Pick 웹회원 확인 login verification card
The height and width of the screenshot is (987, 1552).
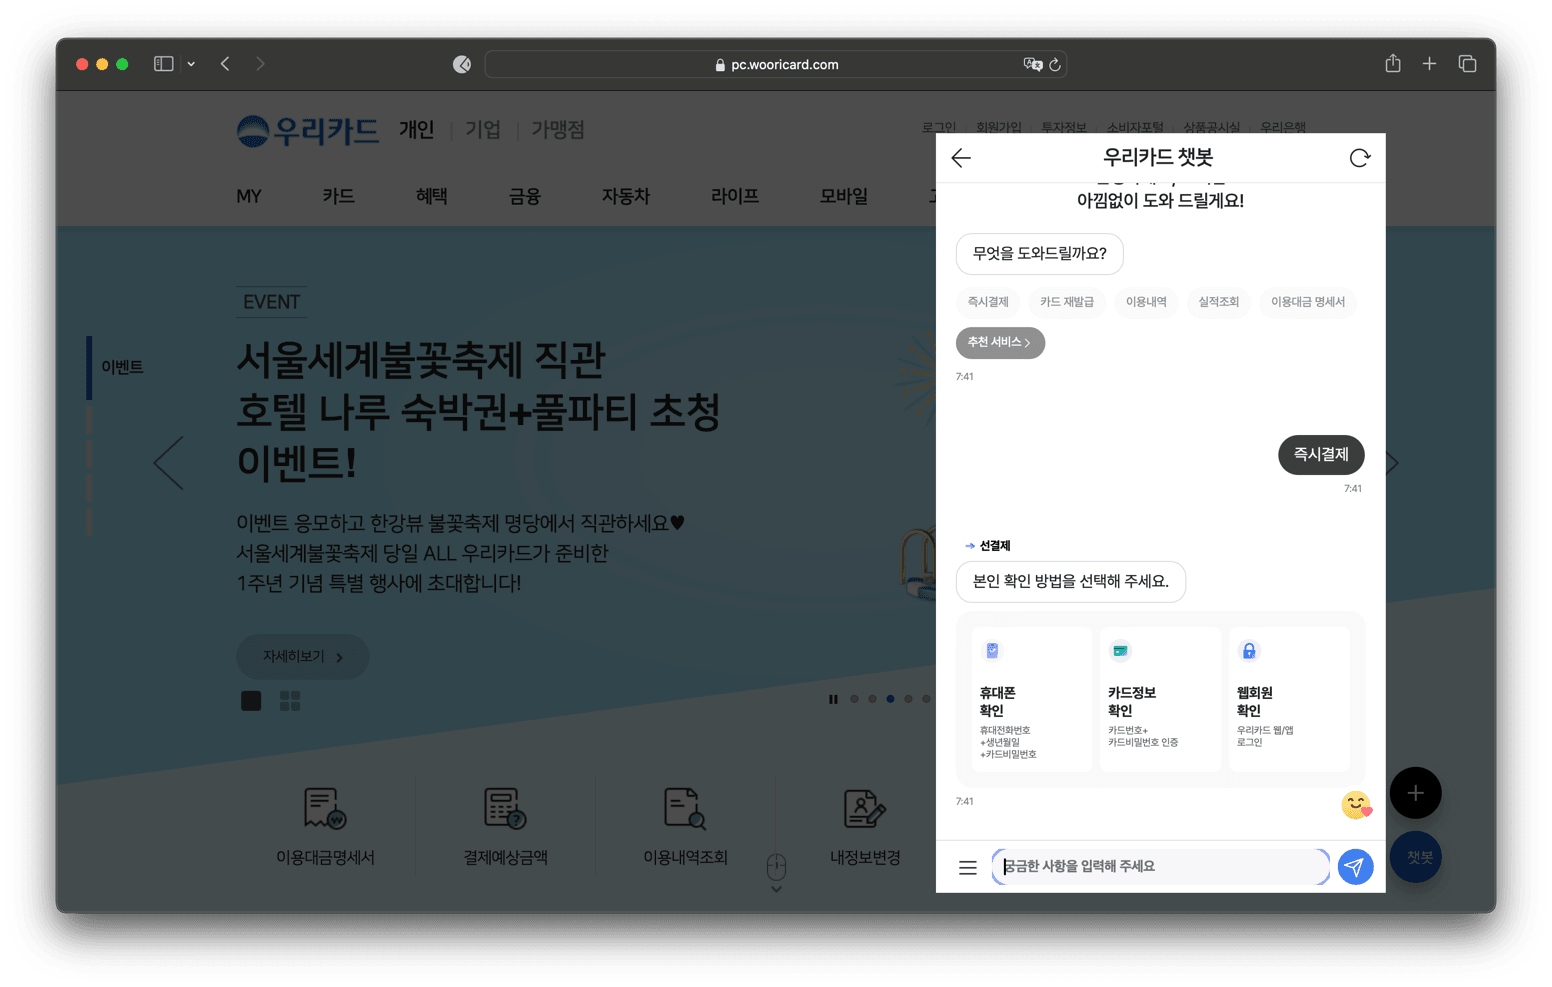(1288, 699)
